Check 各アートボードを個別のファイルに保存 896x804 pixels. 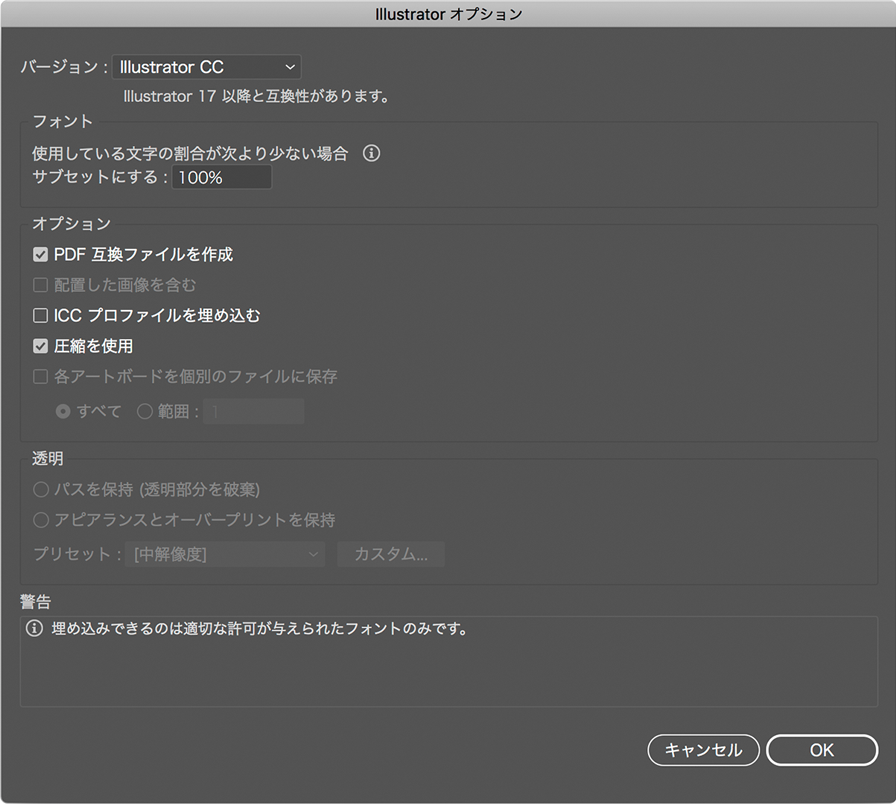pyautogui.click(x=41, y=377)
